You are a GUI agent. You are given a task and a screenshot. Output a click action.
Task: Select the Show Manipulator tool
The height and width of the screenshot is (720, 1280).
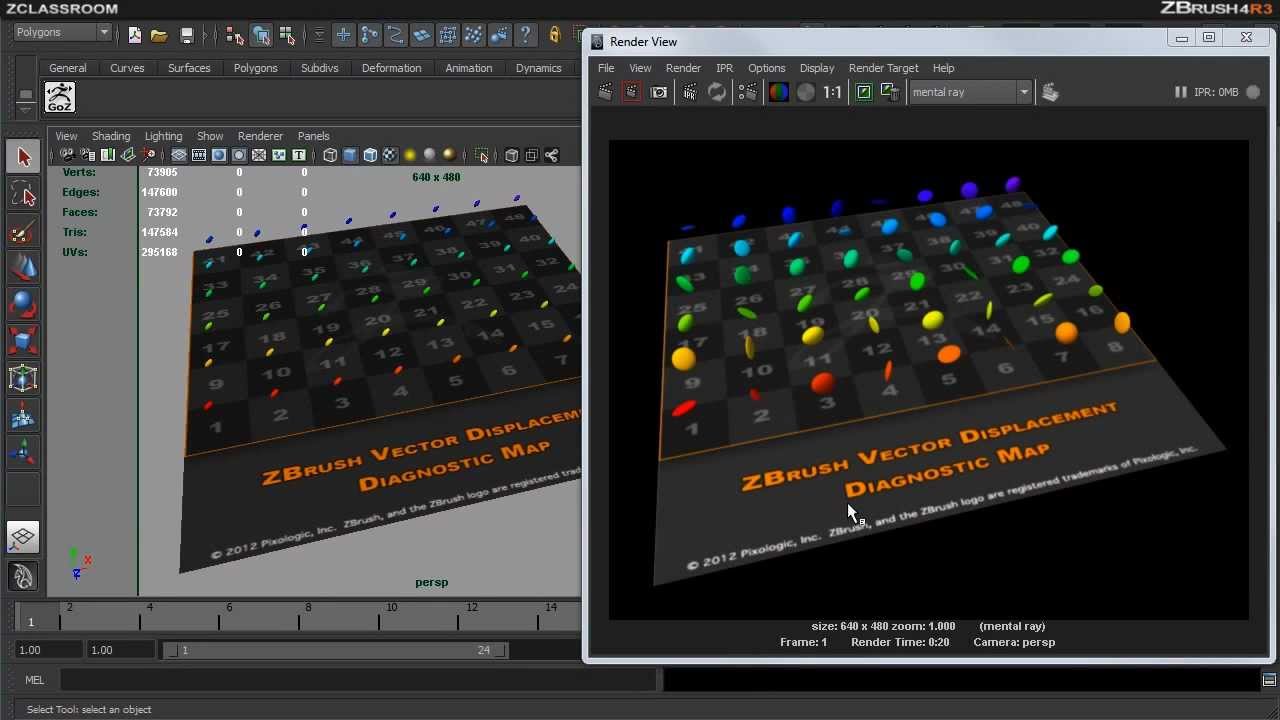24,452
